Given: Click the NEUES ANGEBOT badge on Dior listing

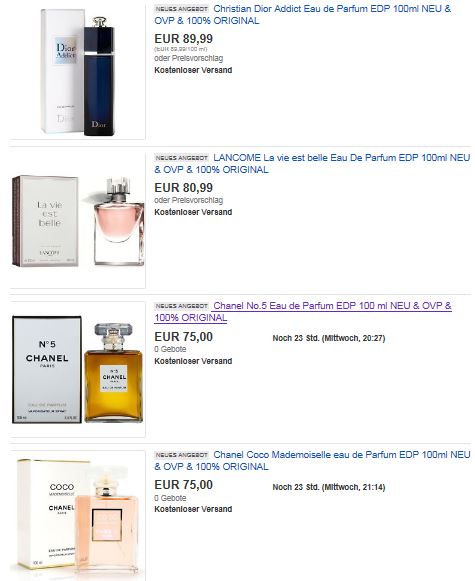Looking at the screenshot, I should pyautogui.click(x=182, y=9).
